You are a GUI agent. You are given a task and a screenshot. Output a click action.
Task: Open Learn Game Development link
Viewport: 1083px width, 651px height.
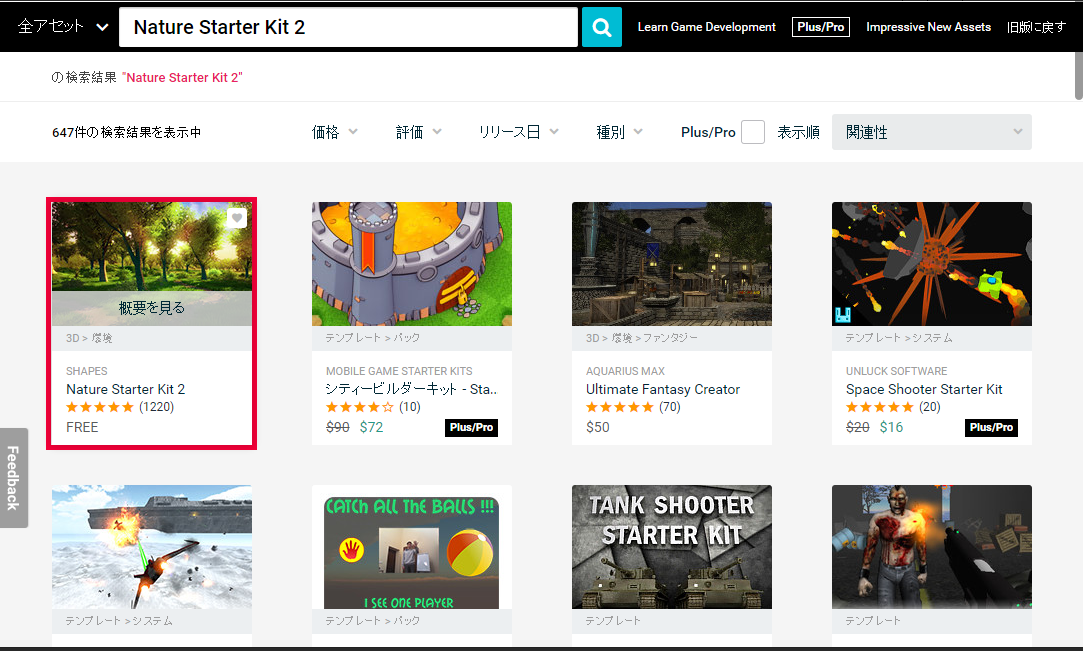click(706, 27)
